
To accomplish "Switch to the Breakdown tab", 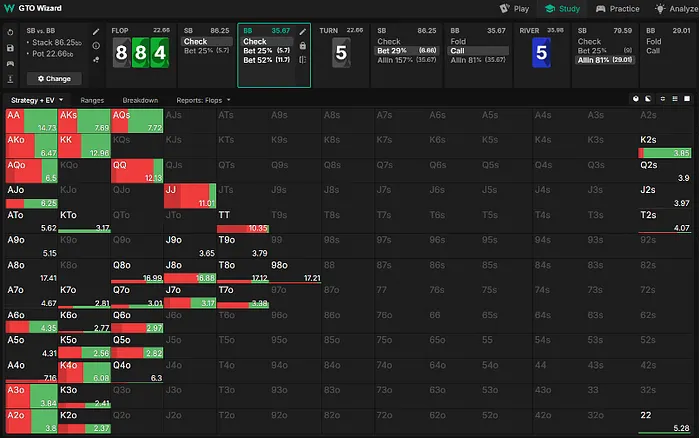I will (x=140, y=100).
